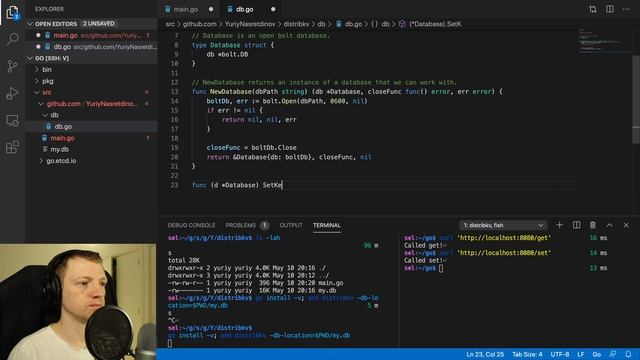Viewport: 640px width, 360px height.
Task: Collapse the GO [SSH: V] workspace section
Action: coord(30,58)
